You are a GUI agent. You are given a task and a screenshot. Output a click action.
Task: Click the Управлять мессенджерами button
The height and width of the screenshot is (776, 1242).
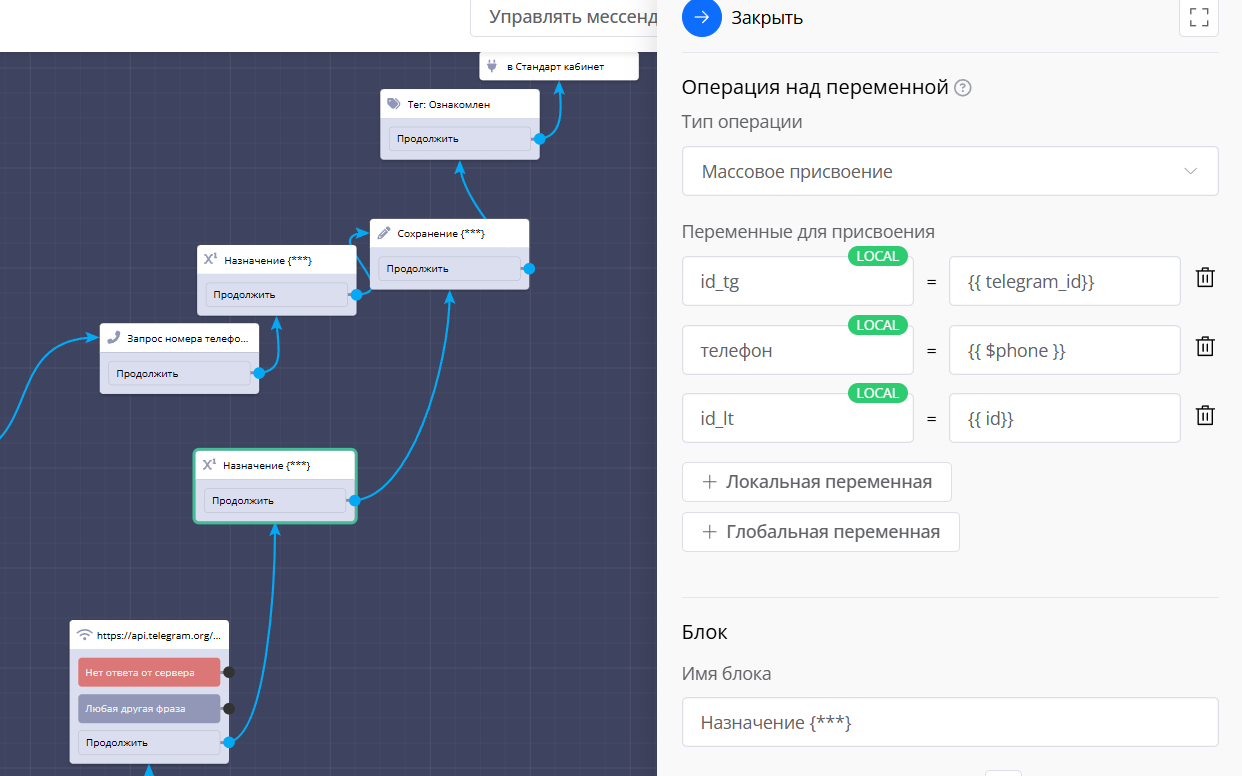[x=565, y=17]
